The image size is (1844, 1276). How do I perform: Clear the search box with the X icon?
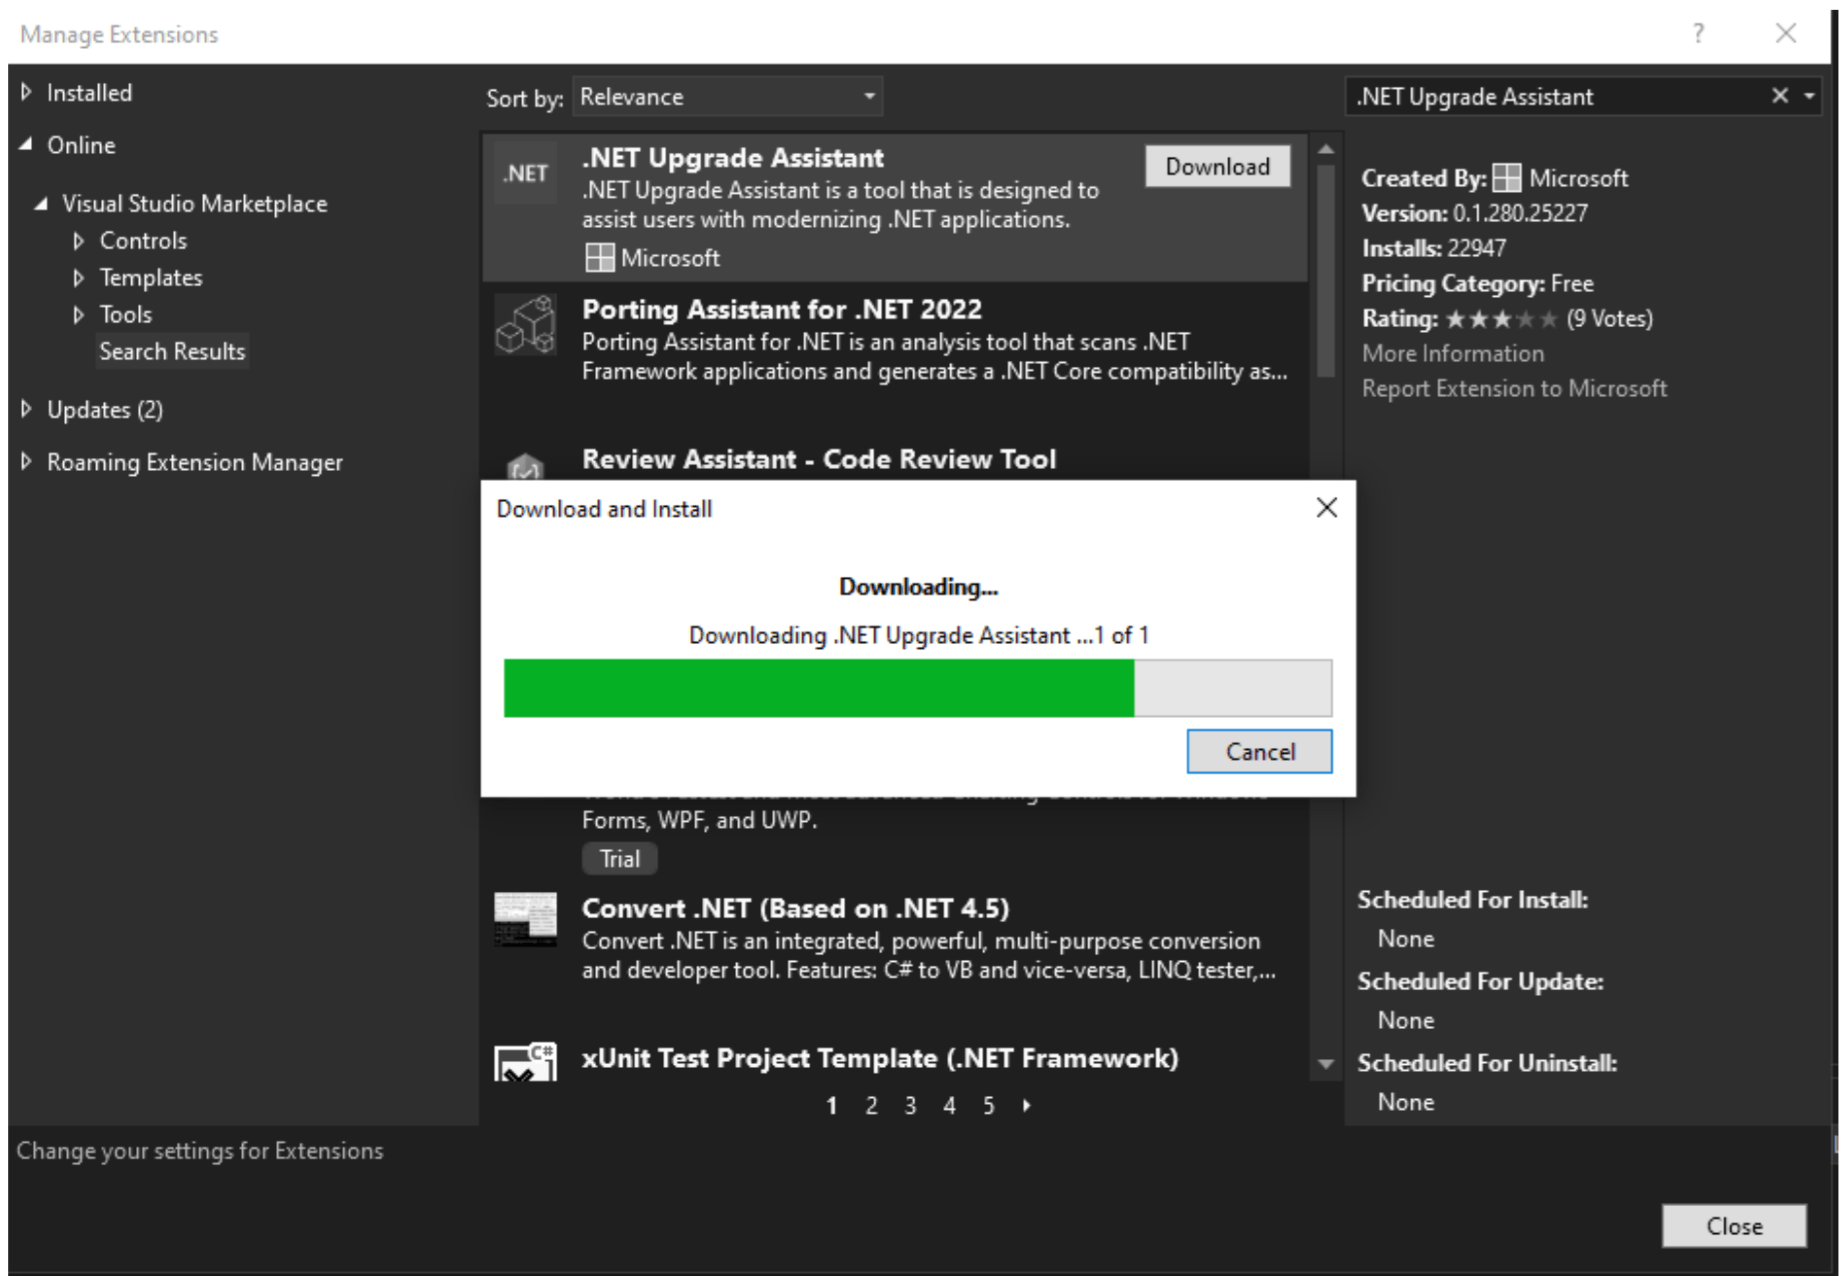[x=1780, y=96]
